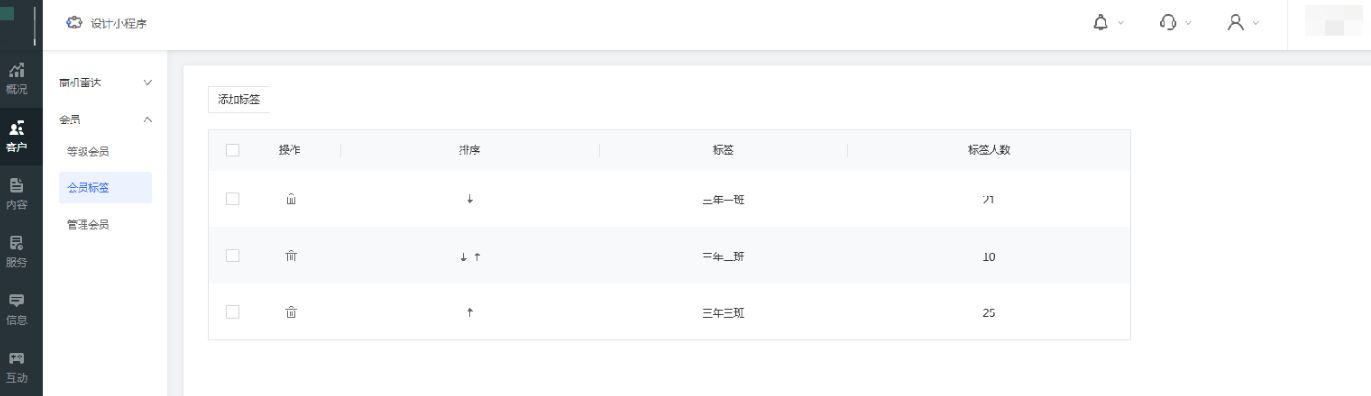Open the user account profile icon
Image resolution: width=1371 pixels, height=396 pixels.
pyautogui.click(x=1236, y=22)
